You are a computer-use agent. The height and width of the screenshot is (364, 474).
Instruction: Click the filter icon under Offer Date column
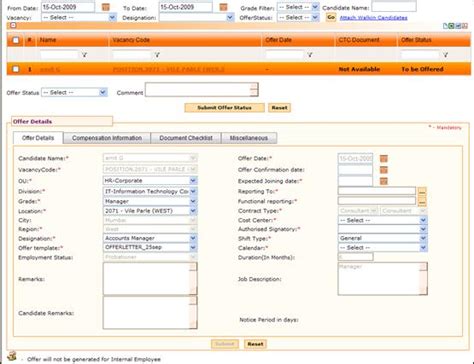pyautogui.click(x=310, y=55)
